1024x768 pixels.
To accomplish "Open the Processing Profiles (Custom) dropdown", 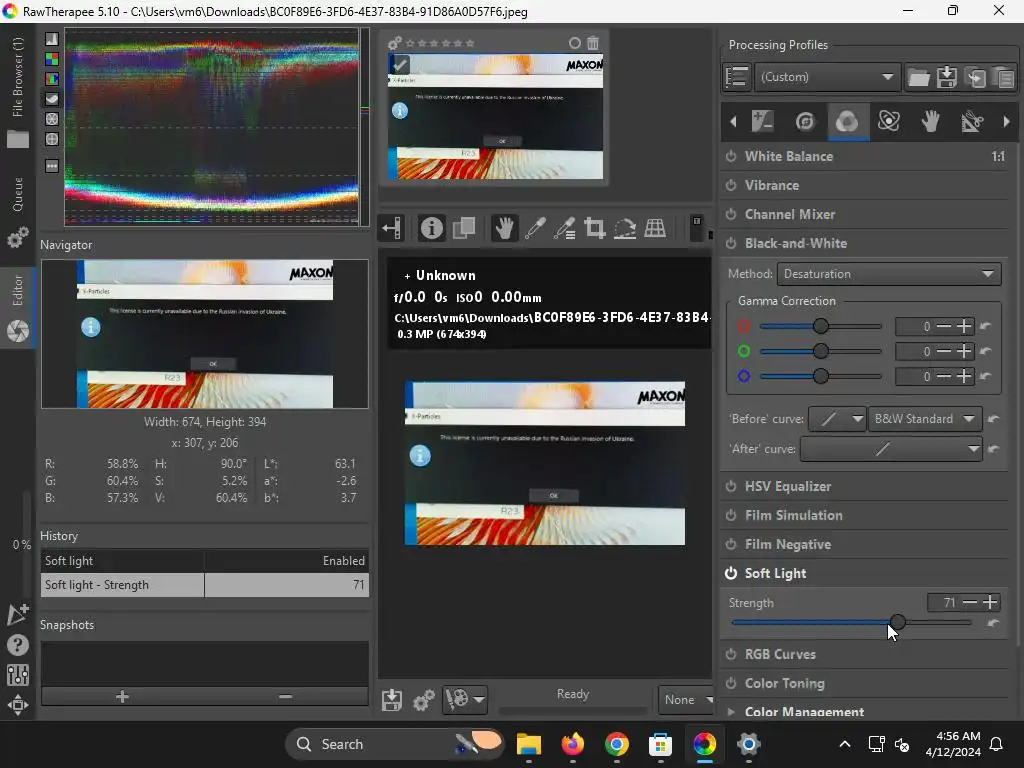I will click(x=827, y=77).
